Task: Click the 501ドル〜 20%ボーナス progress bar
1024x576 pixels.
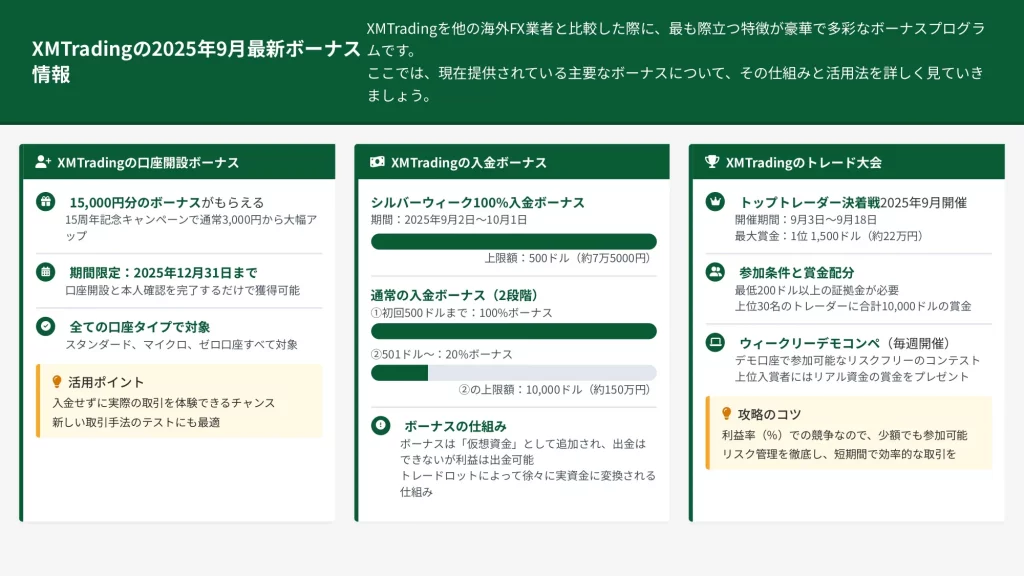Action: click(x=513, y=373)
